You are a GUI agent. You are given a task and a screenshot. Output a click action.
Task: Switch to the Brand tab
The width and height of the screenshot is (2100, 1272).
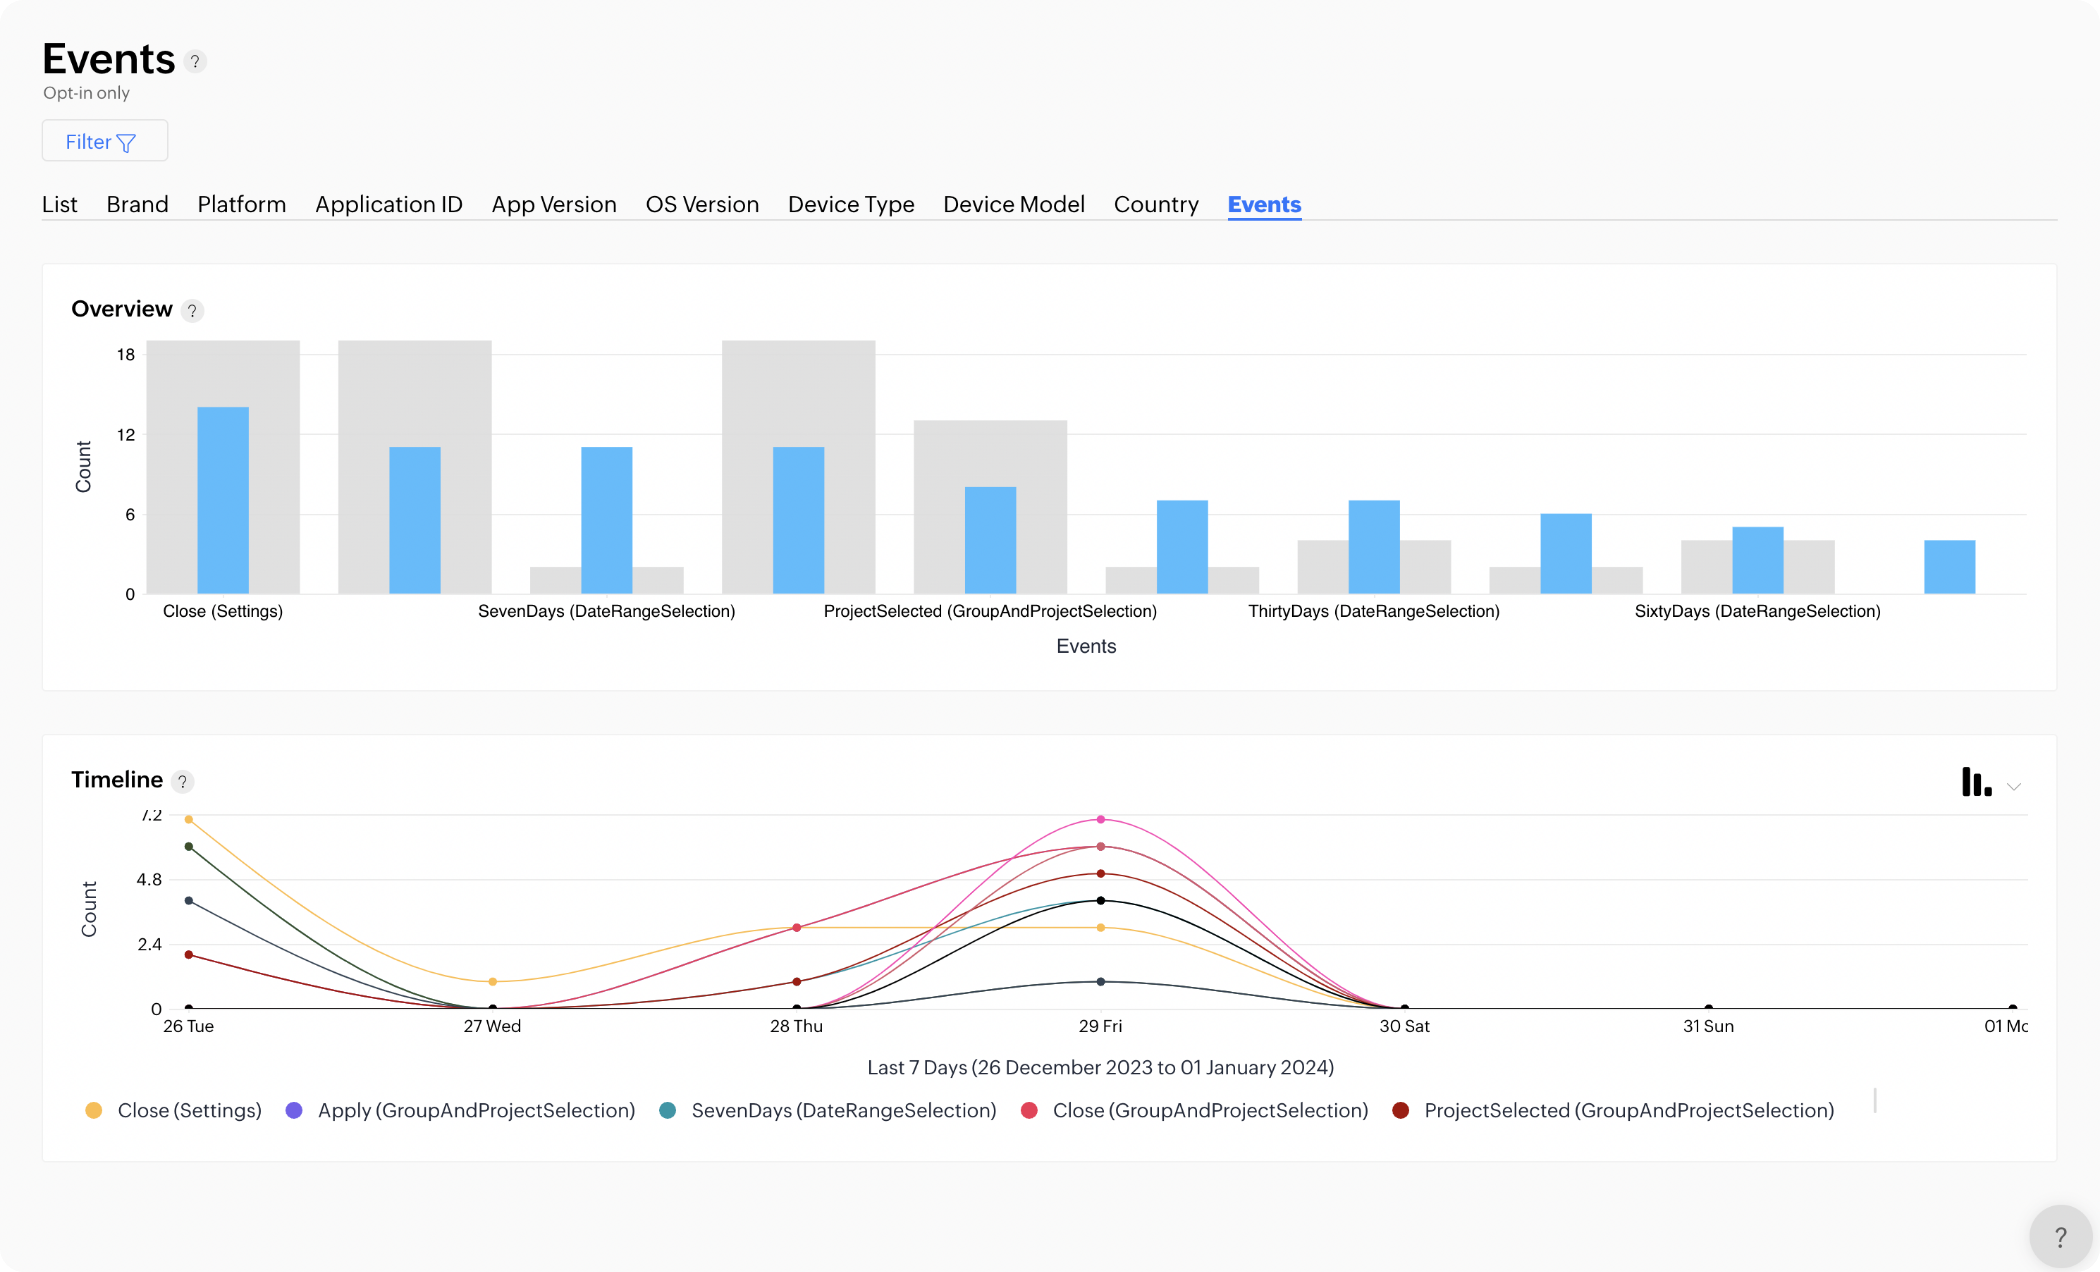(x=136, y=204)
